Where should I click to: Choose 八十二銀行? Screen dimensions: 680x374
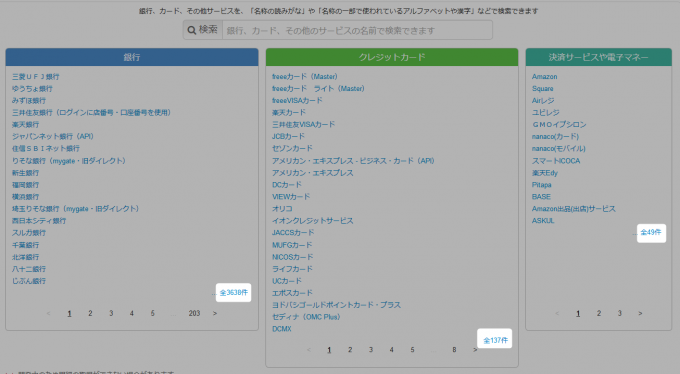click(x=29, y=269)
